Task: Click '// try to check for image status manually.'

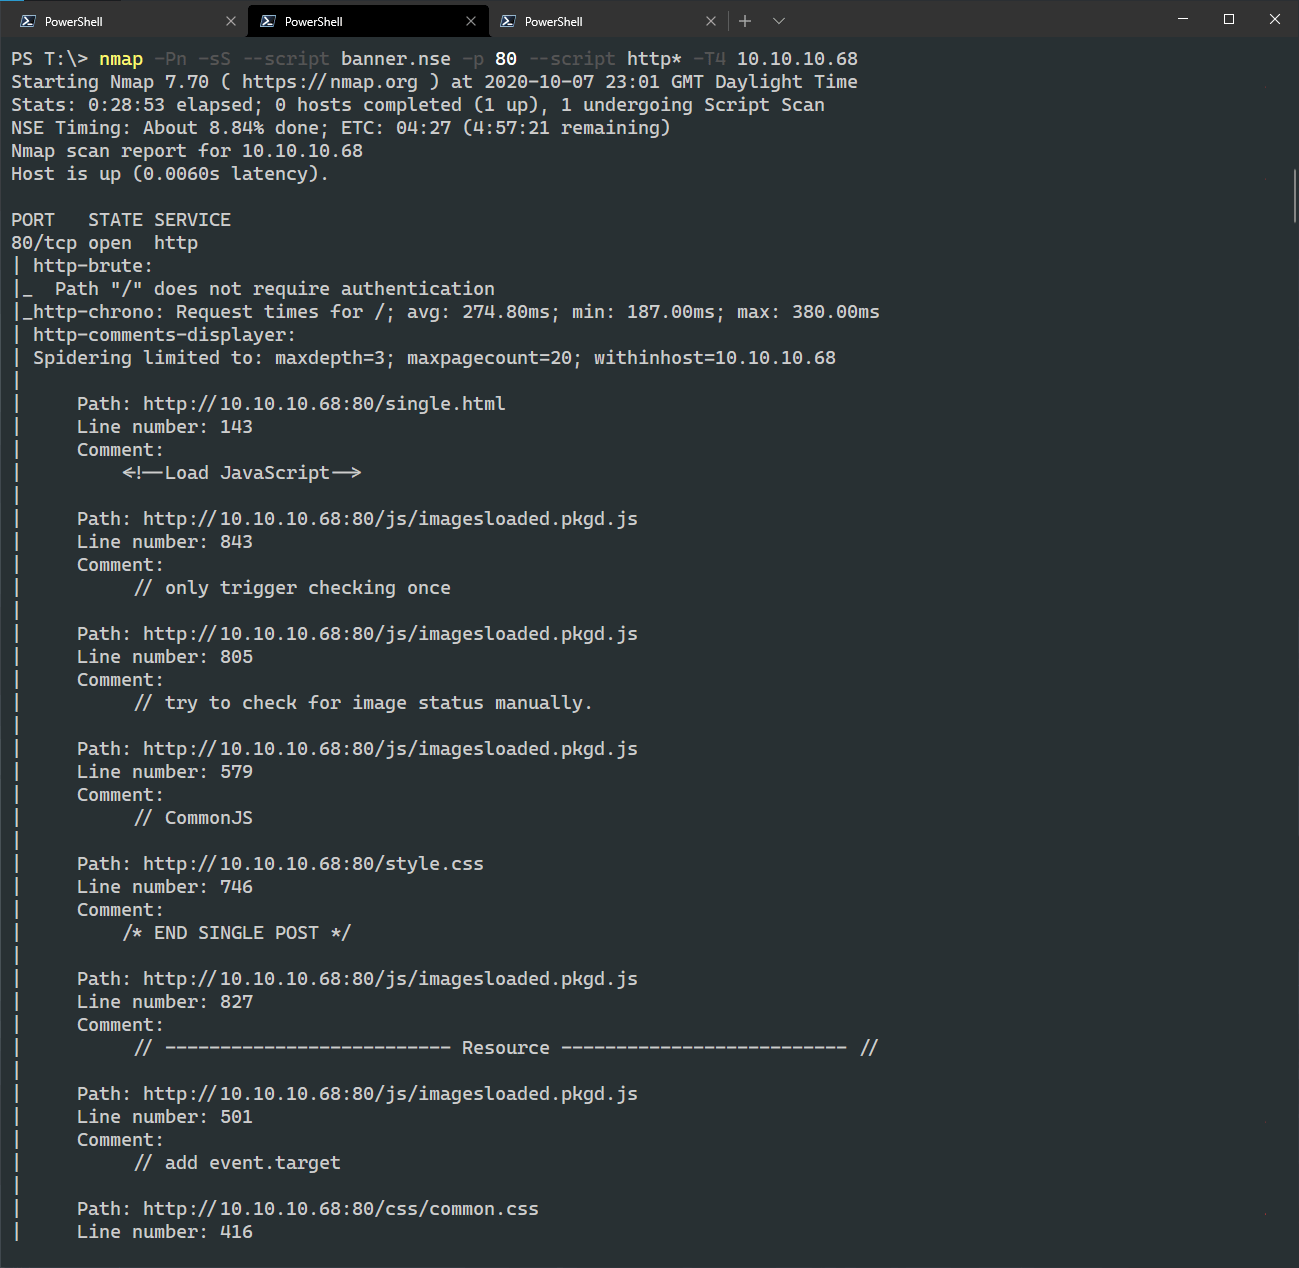Action: click(363, 703)
